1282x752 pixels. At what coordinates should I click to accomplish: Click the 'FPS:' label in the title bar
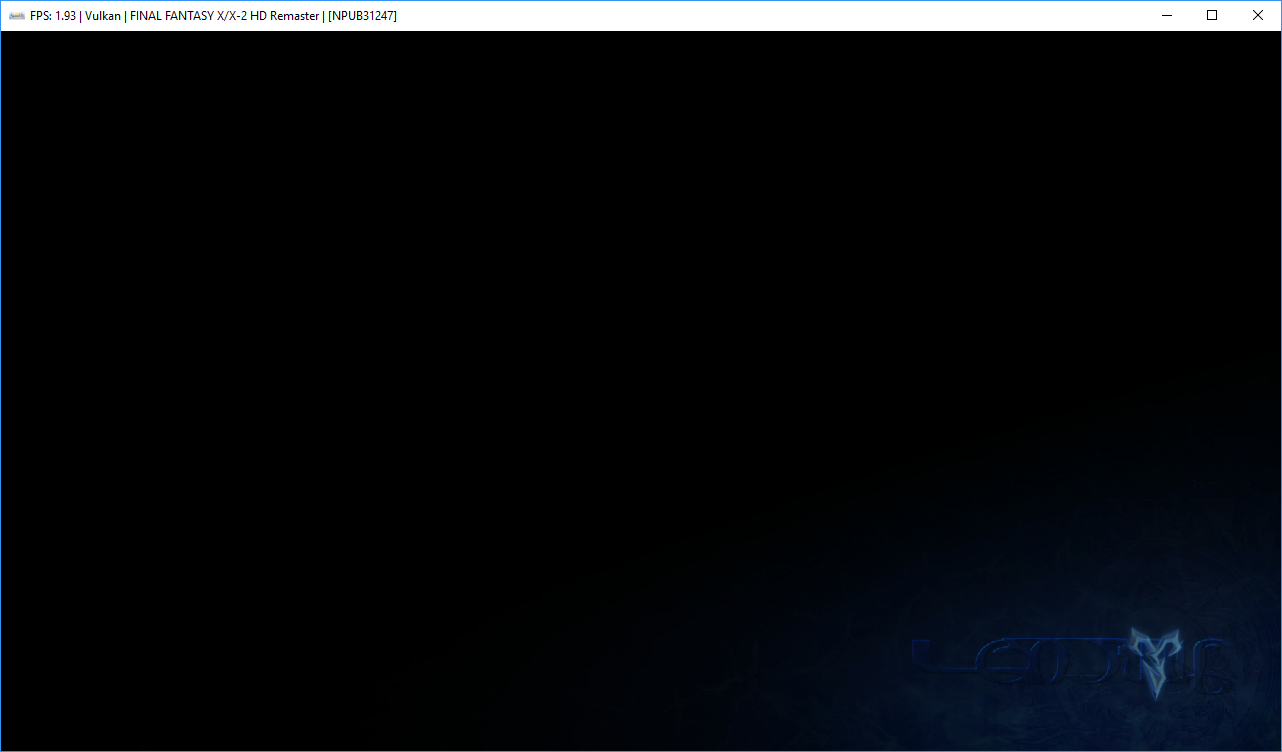click(x=41, y=16)
